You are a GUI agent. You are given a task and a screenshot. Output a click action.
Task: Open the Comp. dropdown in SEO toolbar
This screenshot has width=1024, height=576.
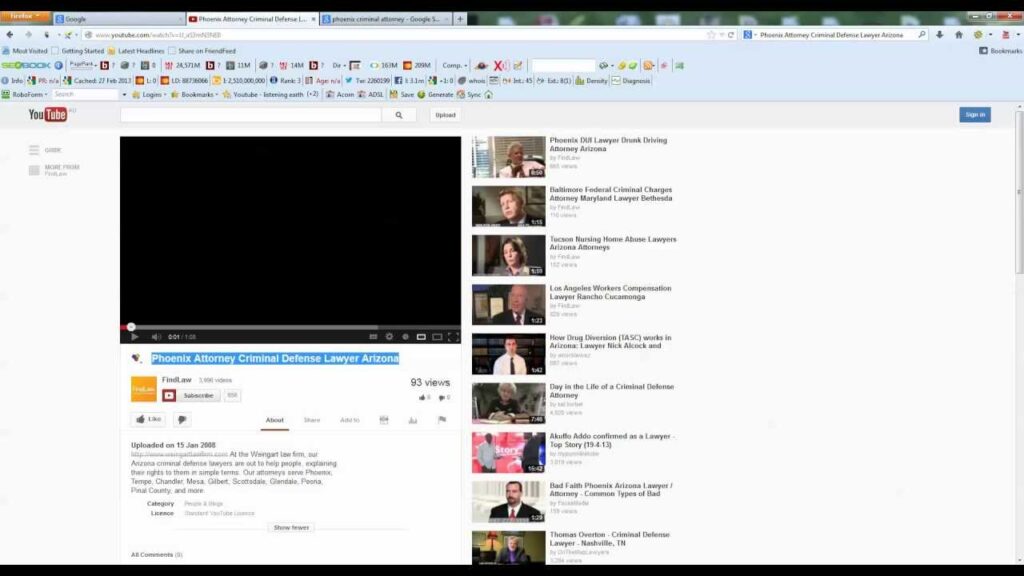tap(455, 65)
